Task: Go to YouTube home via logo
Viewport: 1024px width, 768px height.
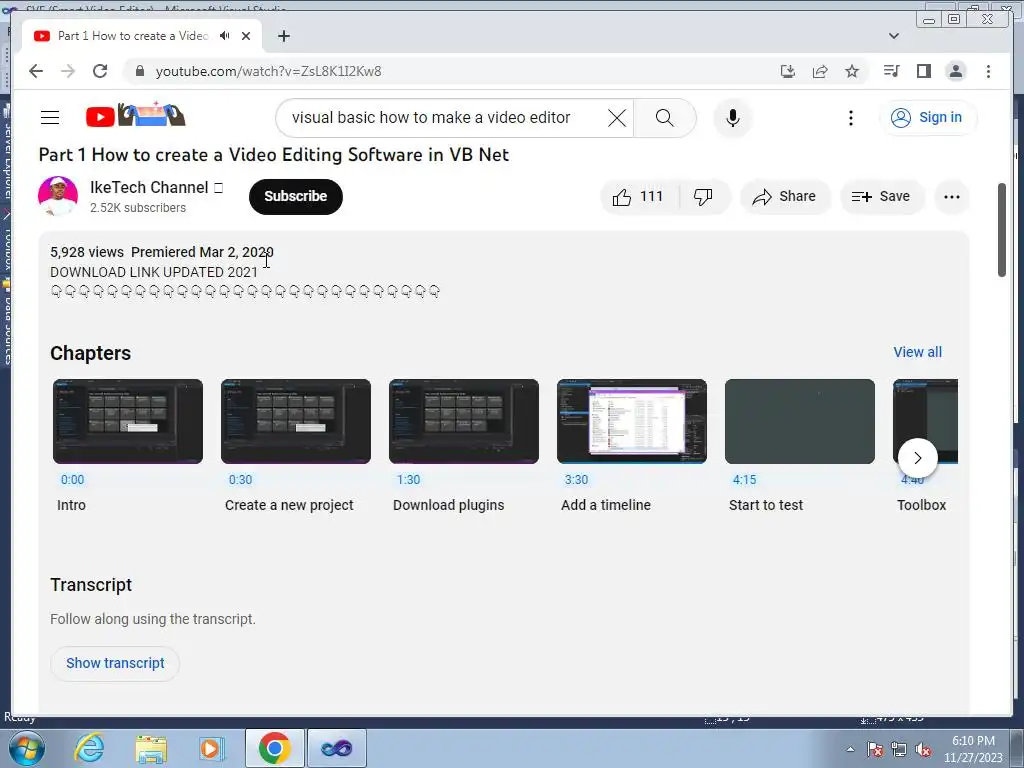Action: point(136,116)
